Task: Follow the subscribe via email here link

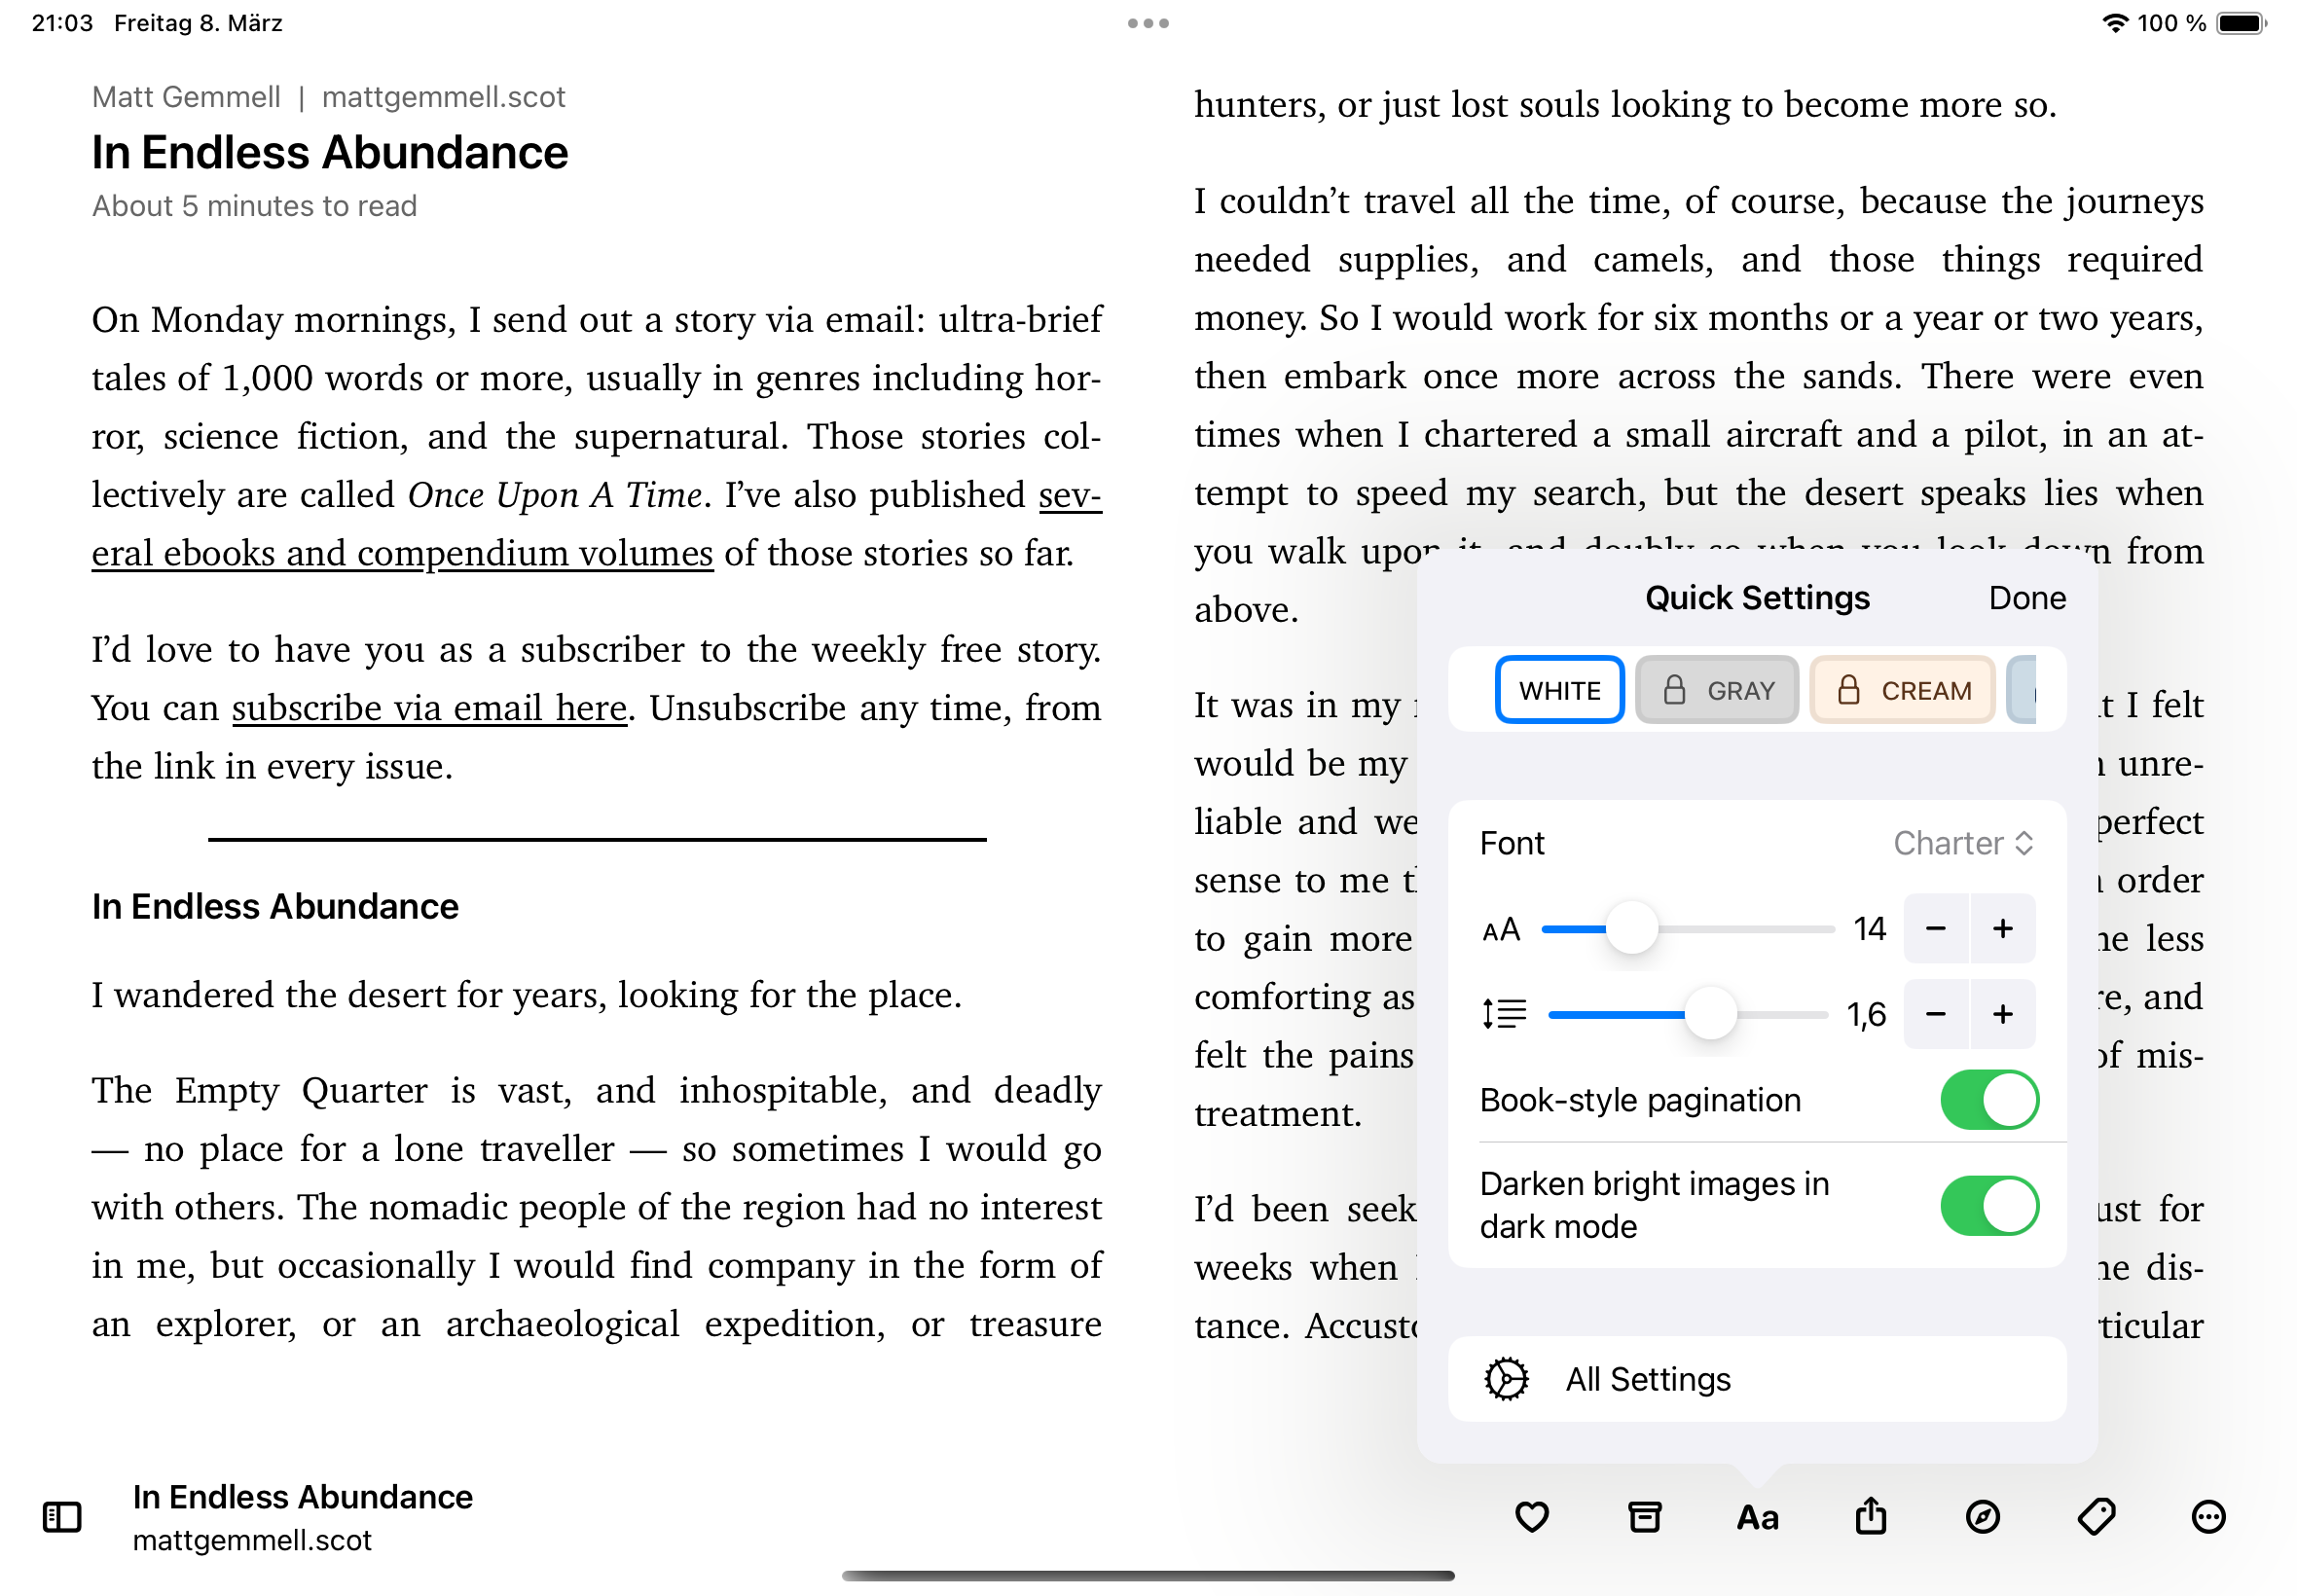Action: 429,708
